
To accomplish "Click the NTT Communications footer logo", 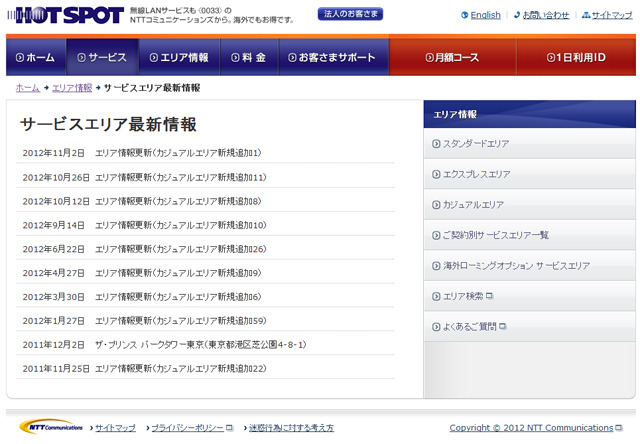I will click(x=51, y=427).
